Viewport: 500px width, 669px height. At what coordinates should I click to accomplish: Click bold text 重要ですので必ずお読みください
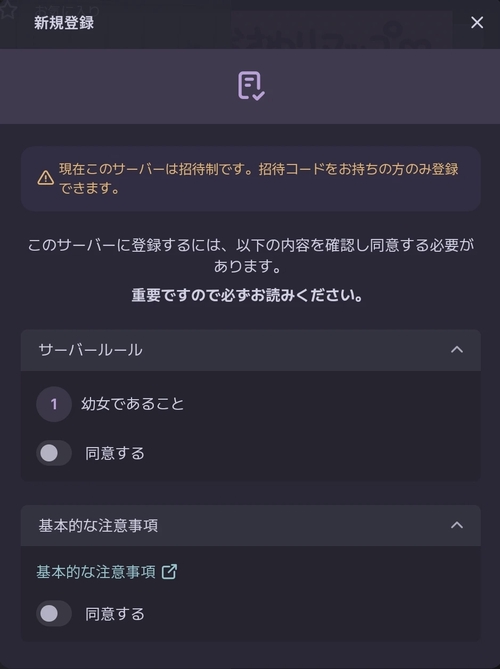247,295
